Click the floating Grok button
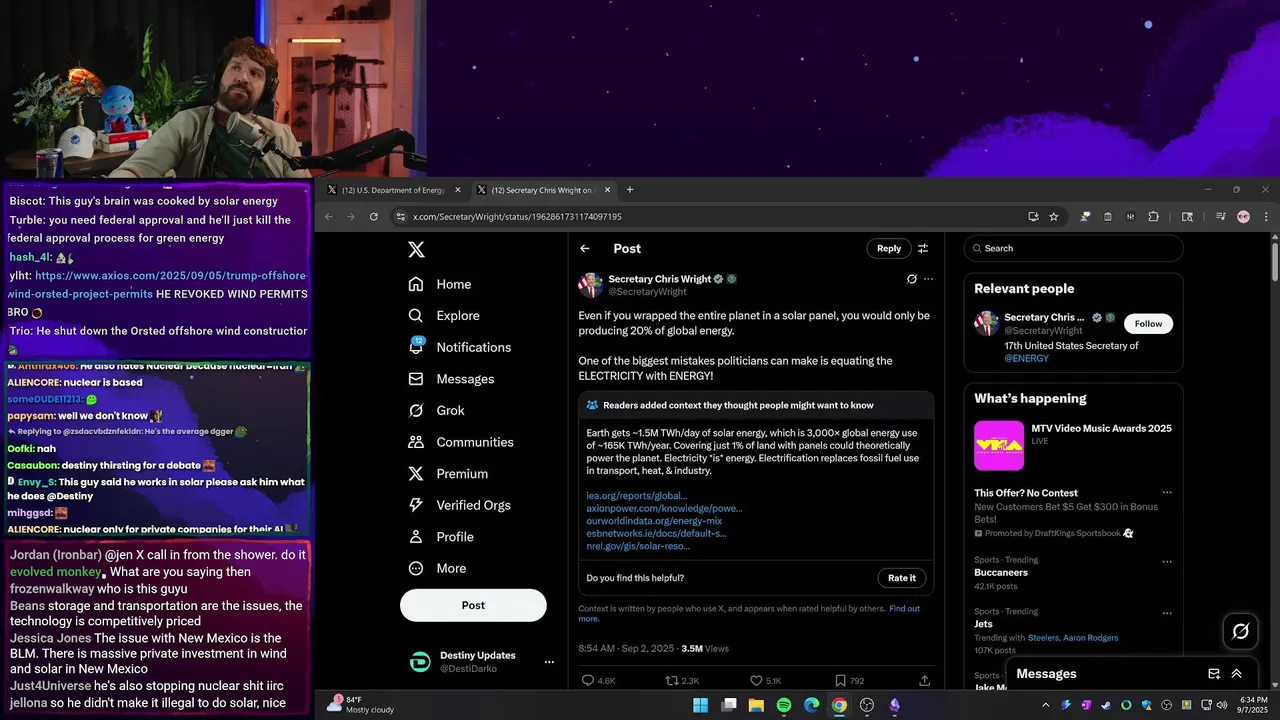This screenshot has height=720, width=1280. (x=1241, y=631)
